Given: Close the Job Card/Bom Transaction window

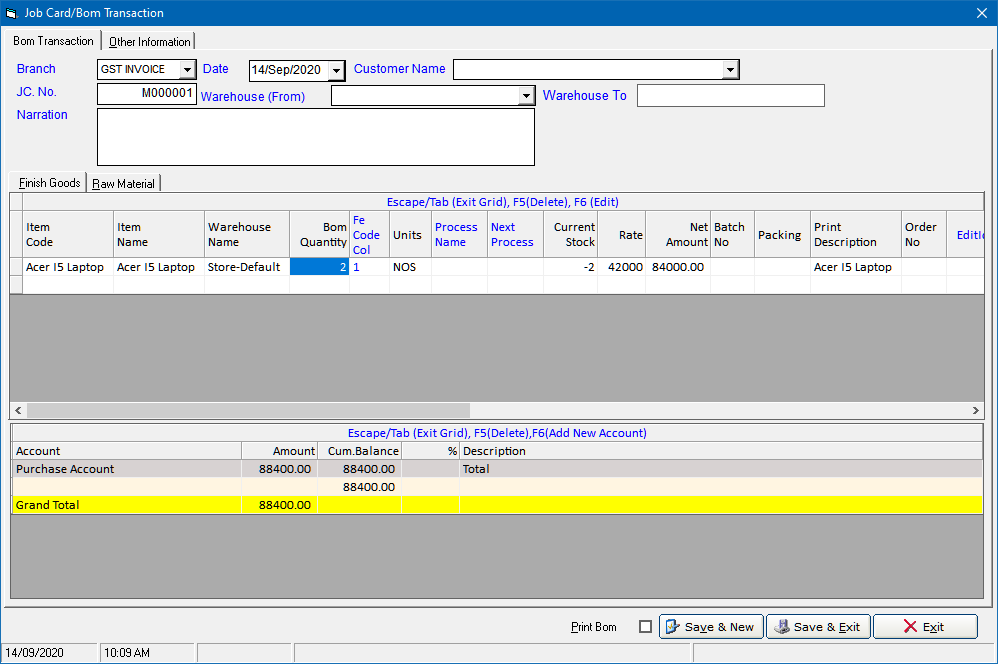Looking at the screenshot, I should coord(981,13).
